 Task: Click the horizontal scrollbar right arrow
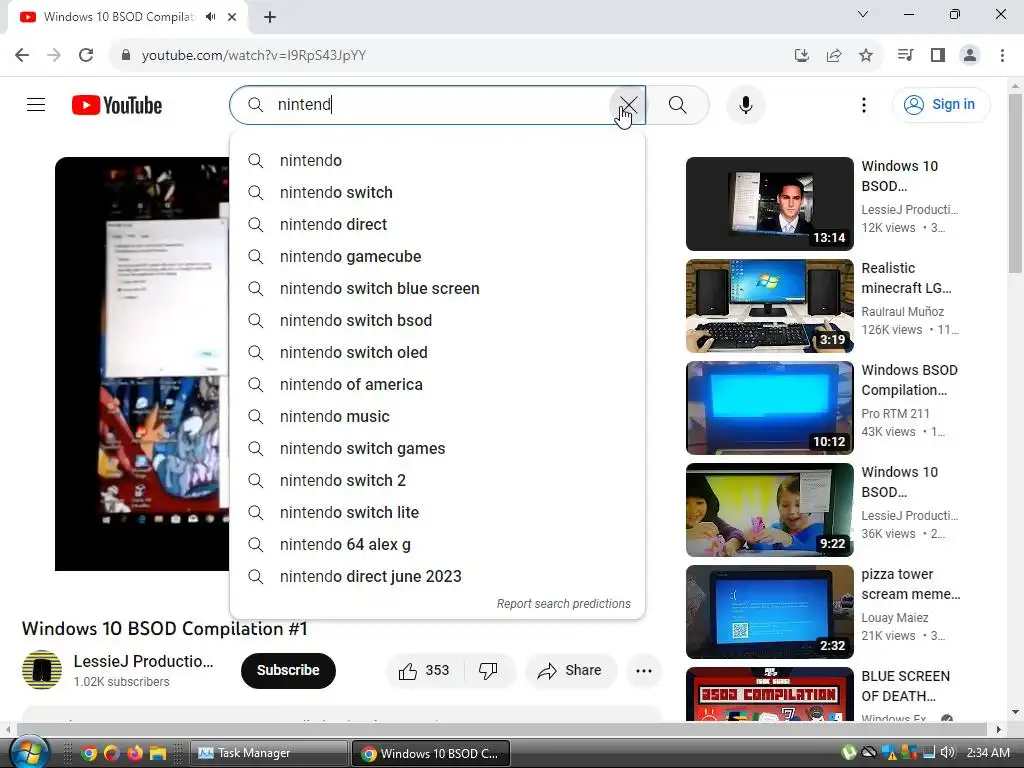998,729
